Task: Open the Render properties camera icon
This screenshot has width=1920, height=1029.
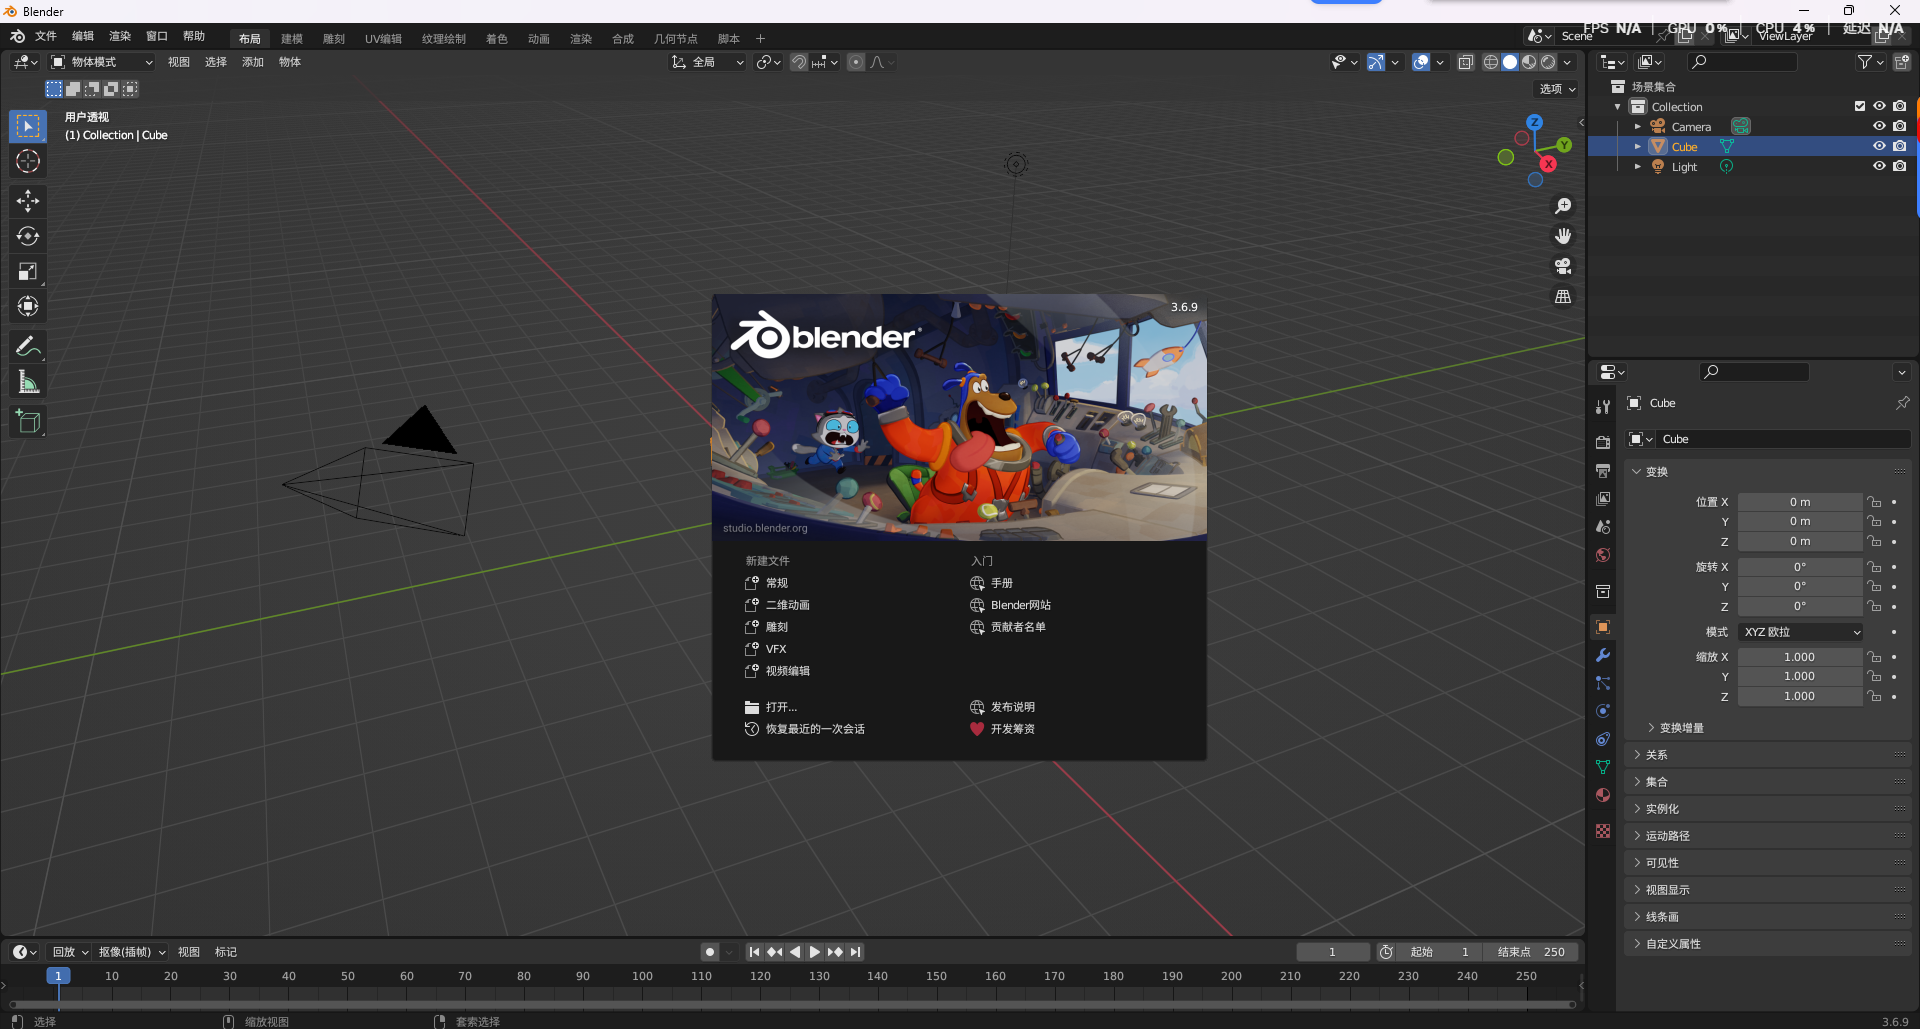Action: (x=1603, y=442)
